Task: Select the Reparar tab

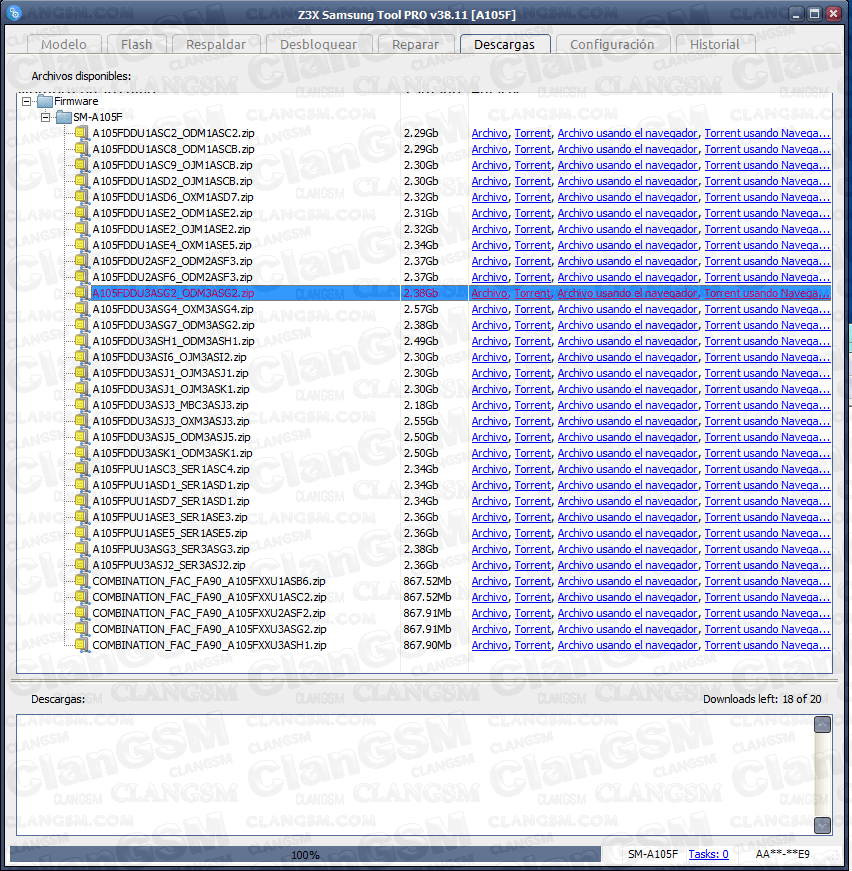Action: [x=415, y=44]
